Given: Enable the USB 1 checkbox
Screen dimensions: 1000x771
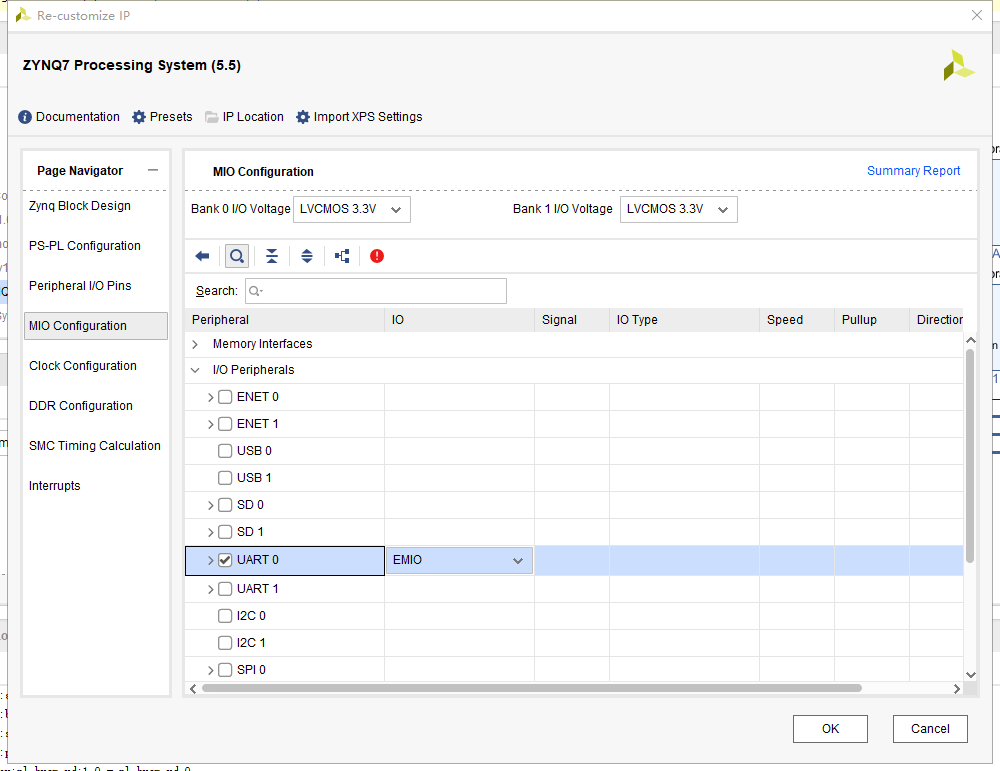Looking at the screenshot, I should pos(225,478).
